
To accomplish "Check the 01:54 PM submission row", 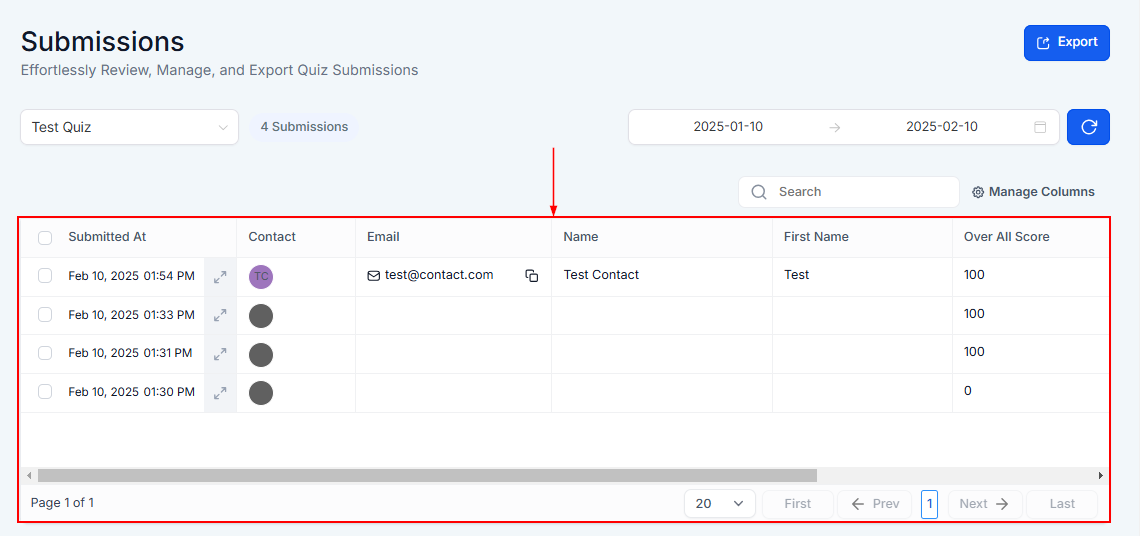I will pyautogui.click(x=45, y=276).
